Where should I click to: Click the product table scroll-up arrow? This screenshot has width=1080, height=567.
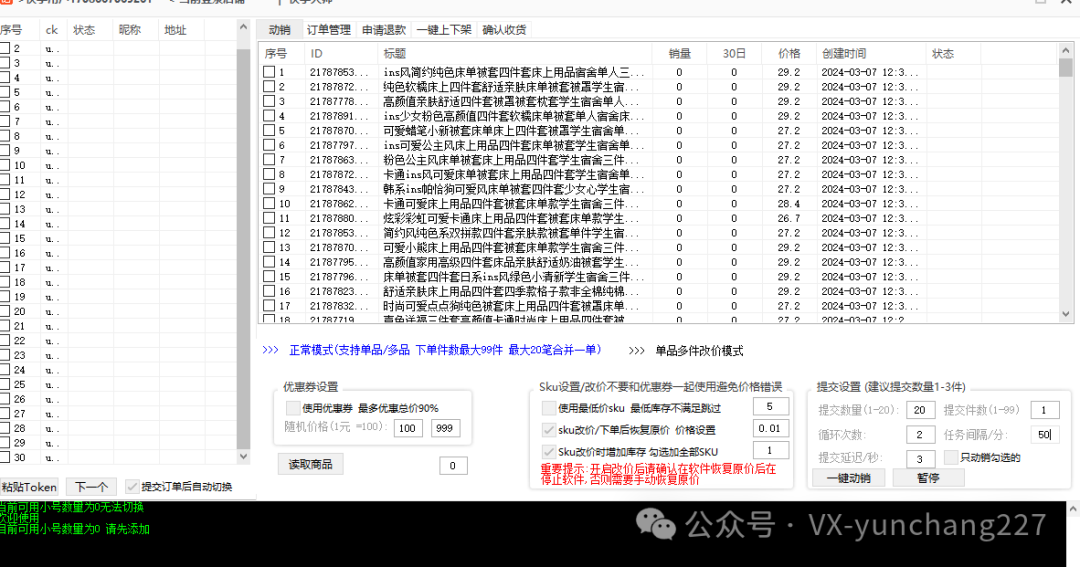coord(1066,51)
